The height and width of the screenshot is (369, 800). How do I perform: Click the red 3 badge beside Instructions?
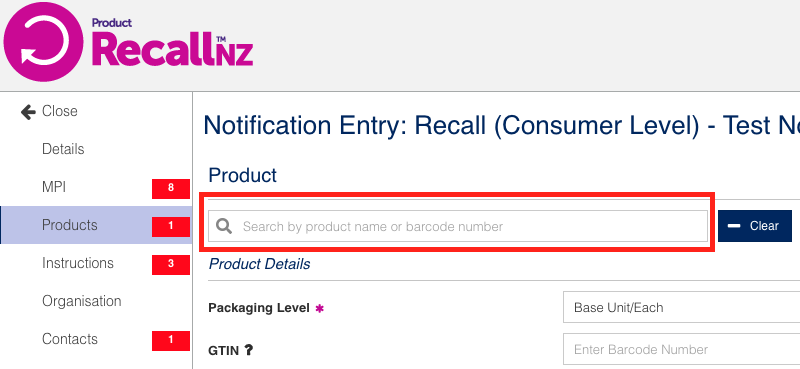[x=171, y=264]
